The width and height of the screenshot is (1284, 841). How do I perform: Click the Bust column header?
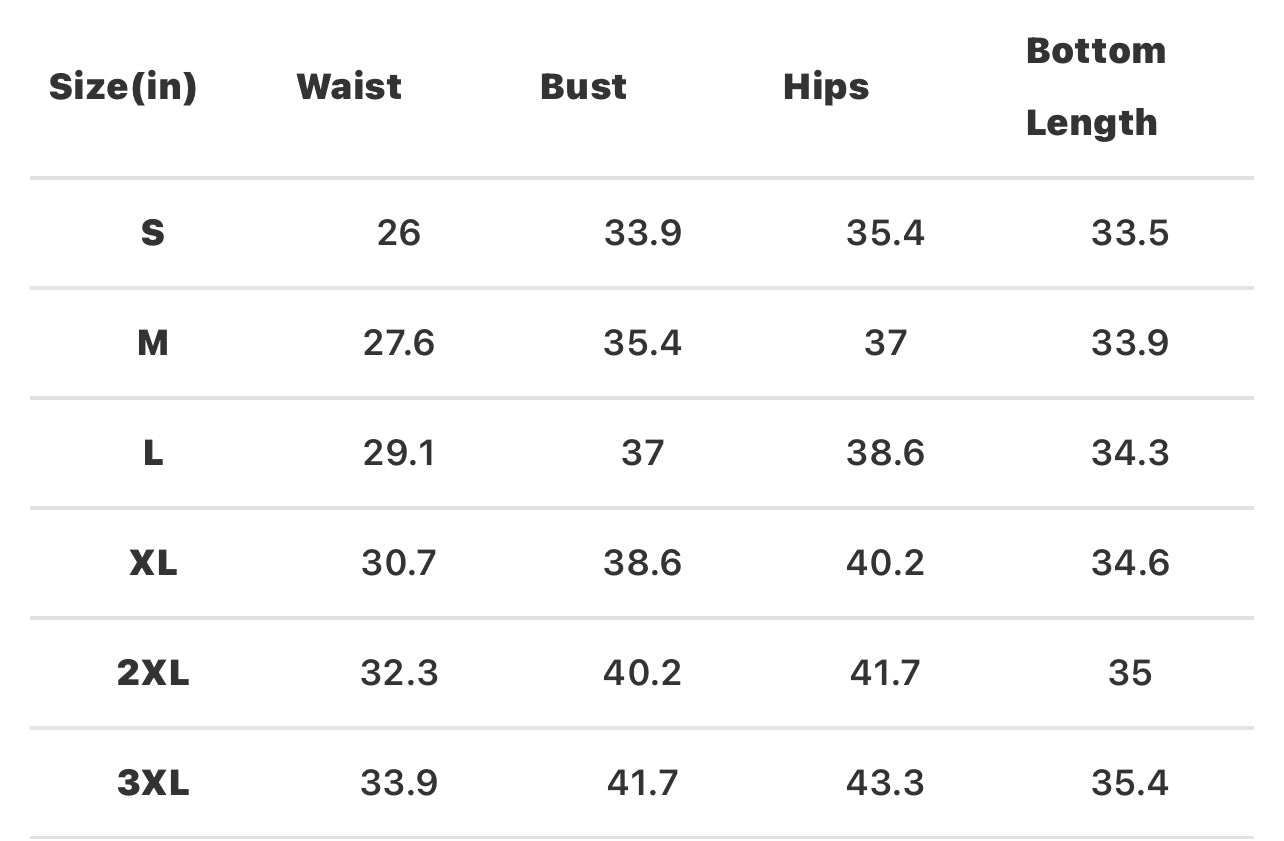tap(583, 87)
